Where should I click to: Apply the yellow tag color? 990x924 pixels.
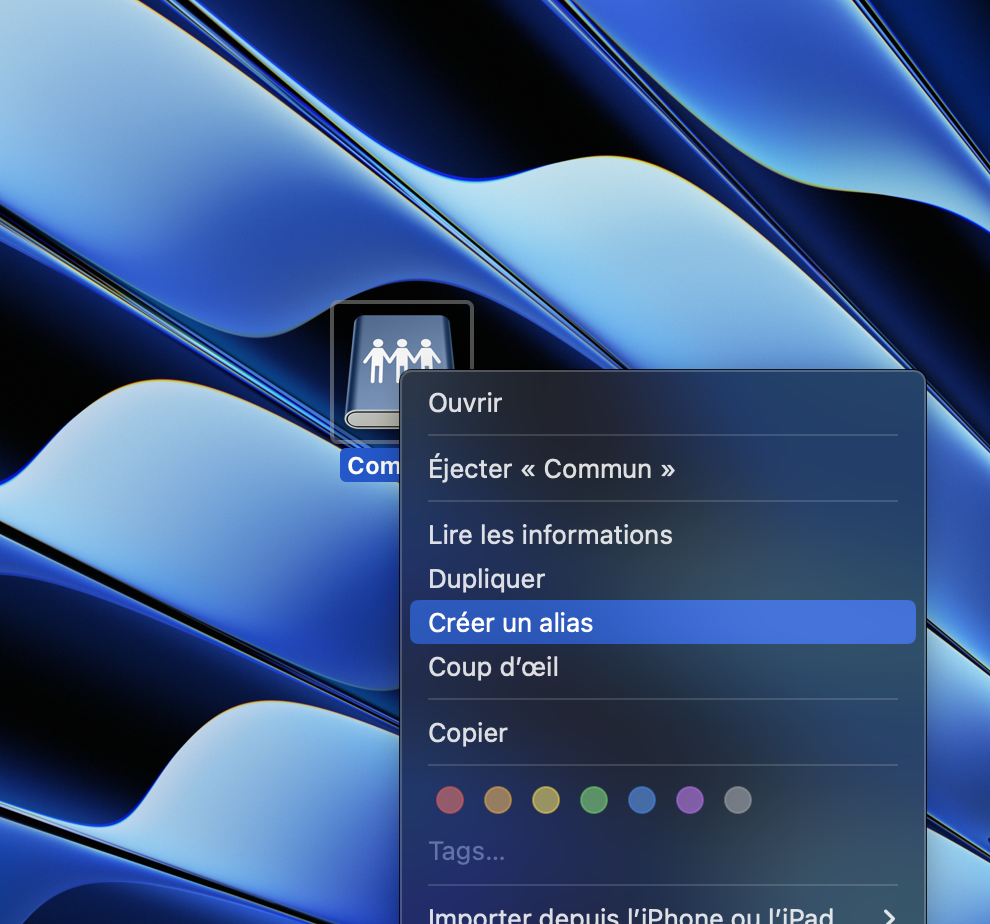(546, 800)
